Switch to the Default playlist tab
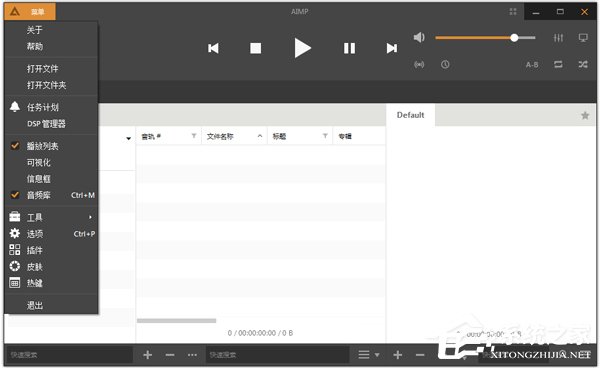Image resolution: width=600 pixels, height=368 pixels. coord(410,115)
